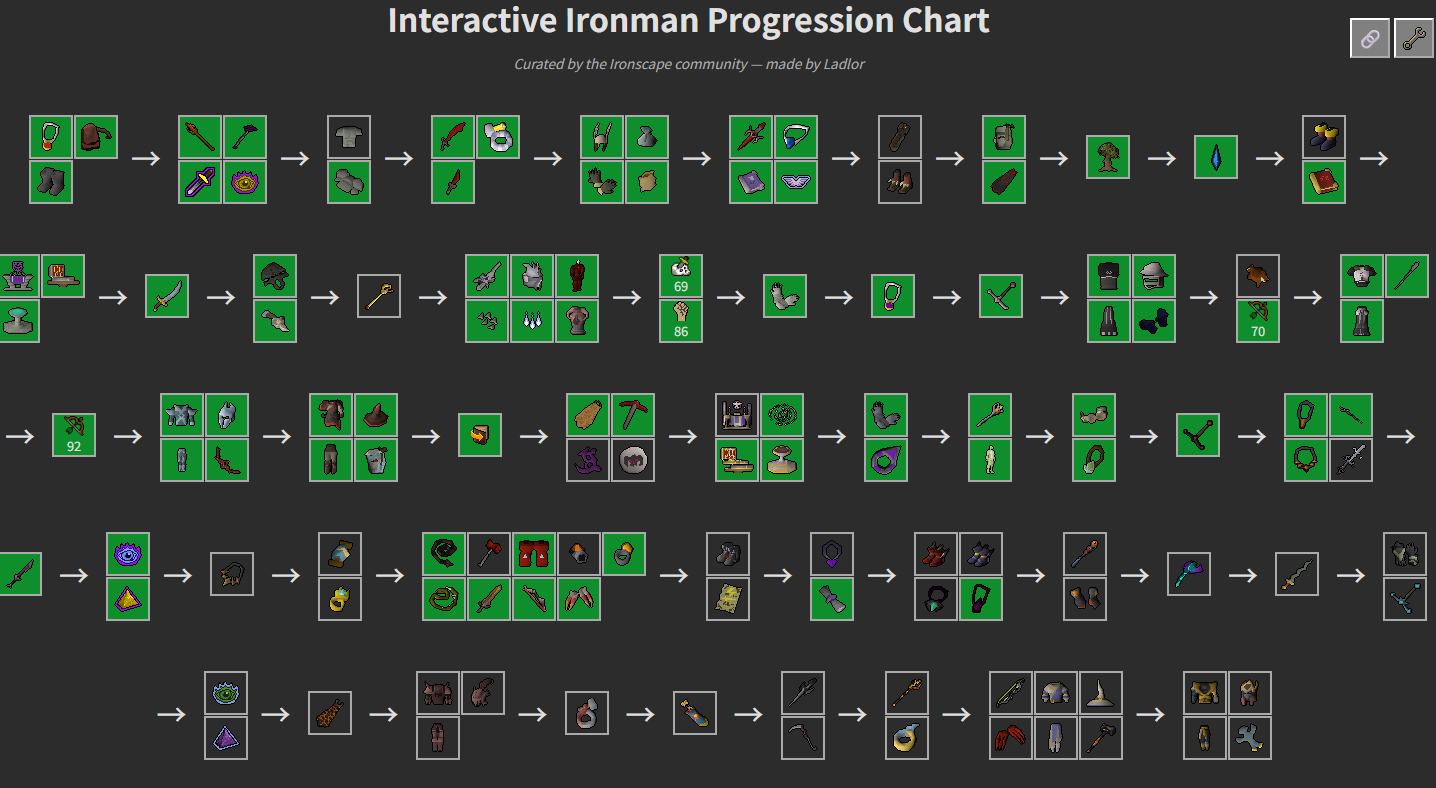The width and height of the screenshot is (1436, 788).
Task: Toggle the orange beaded necklace item
Action: pyautogui.click(x=1306, y=460)
